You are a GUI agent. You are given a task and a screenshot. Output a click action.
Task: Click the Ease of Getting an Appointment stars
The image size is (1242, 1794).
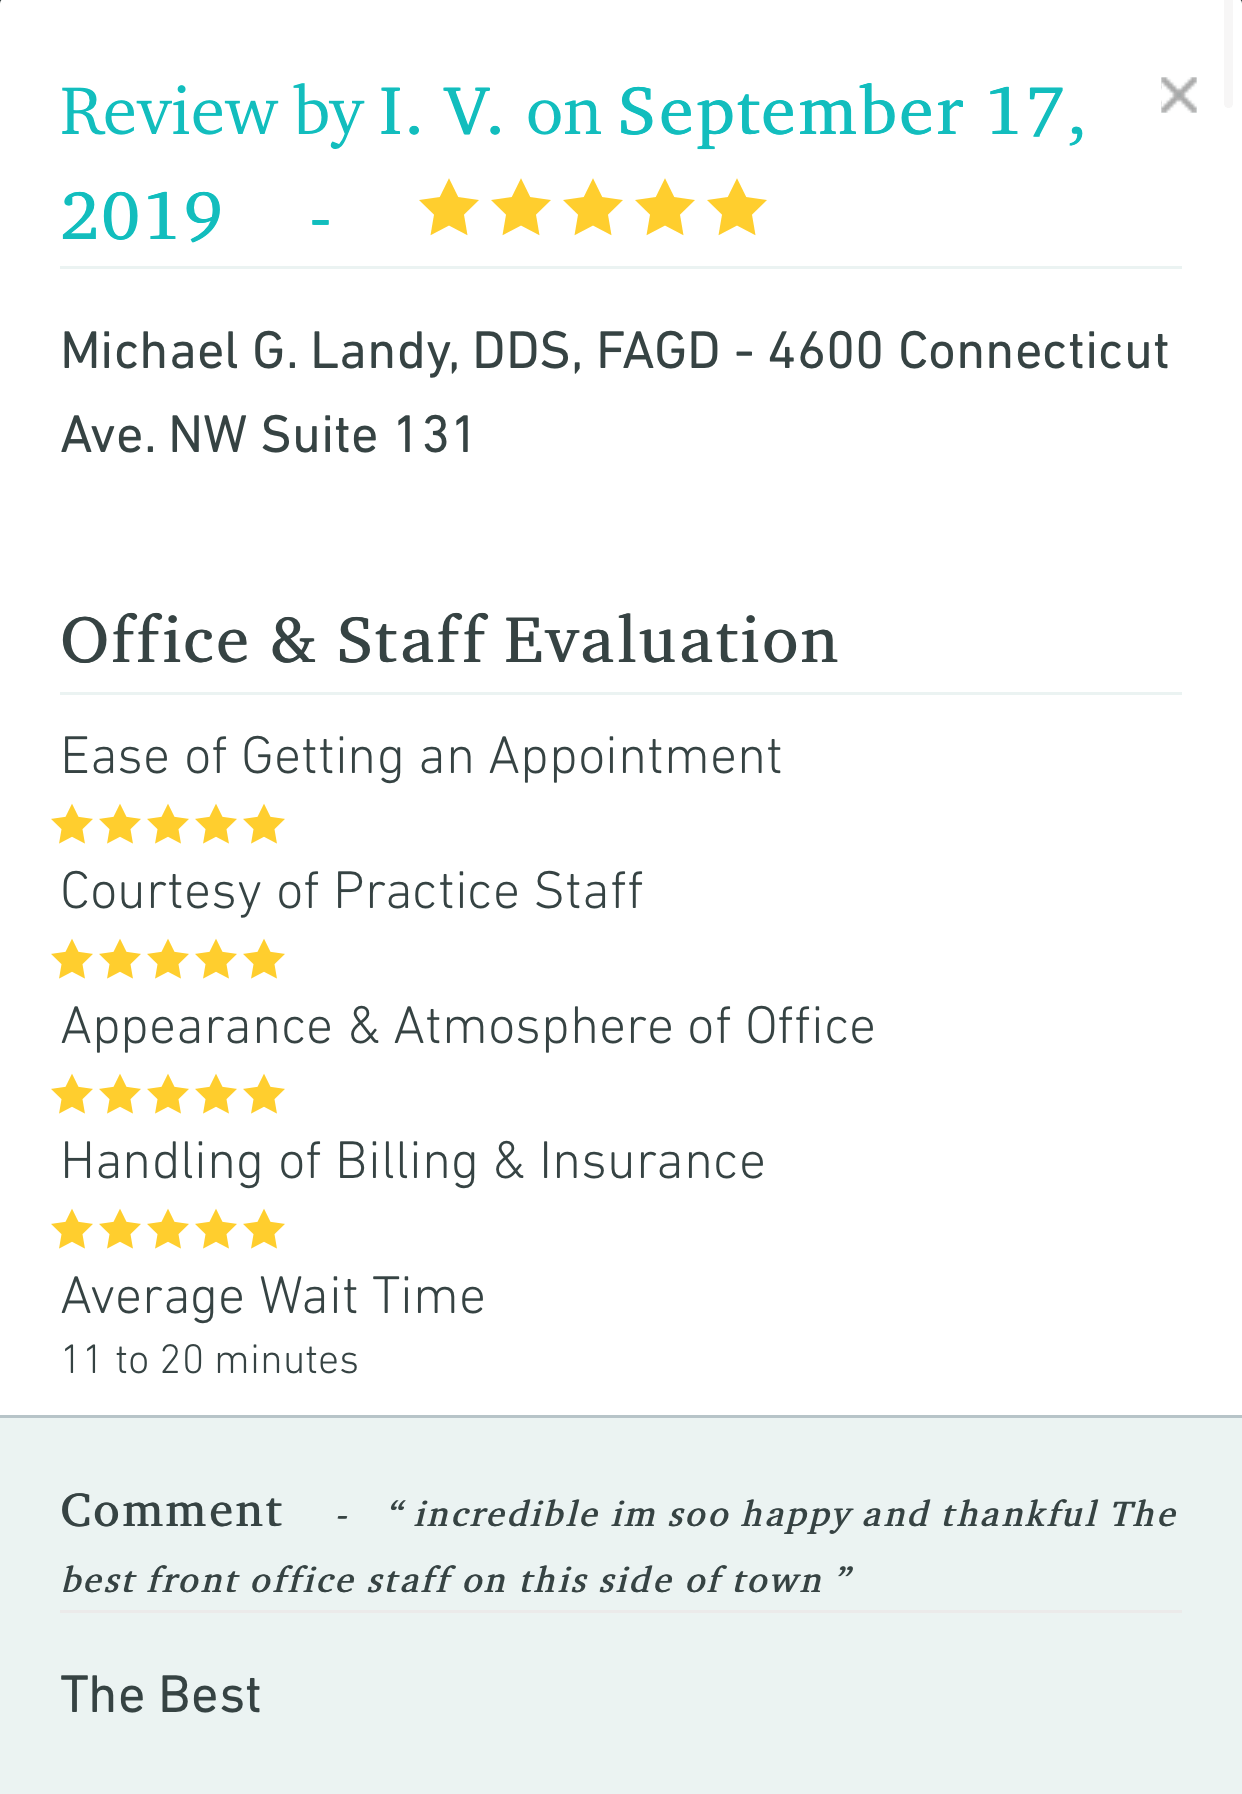click(x=168, y=826)
